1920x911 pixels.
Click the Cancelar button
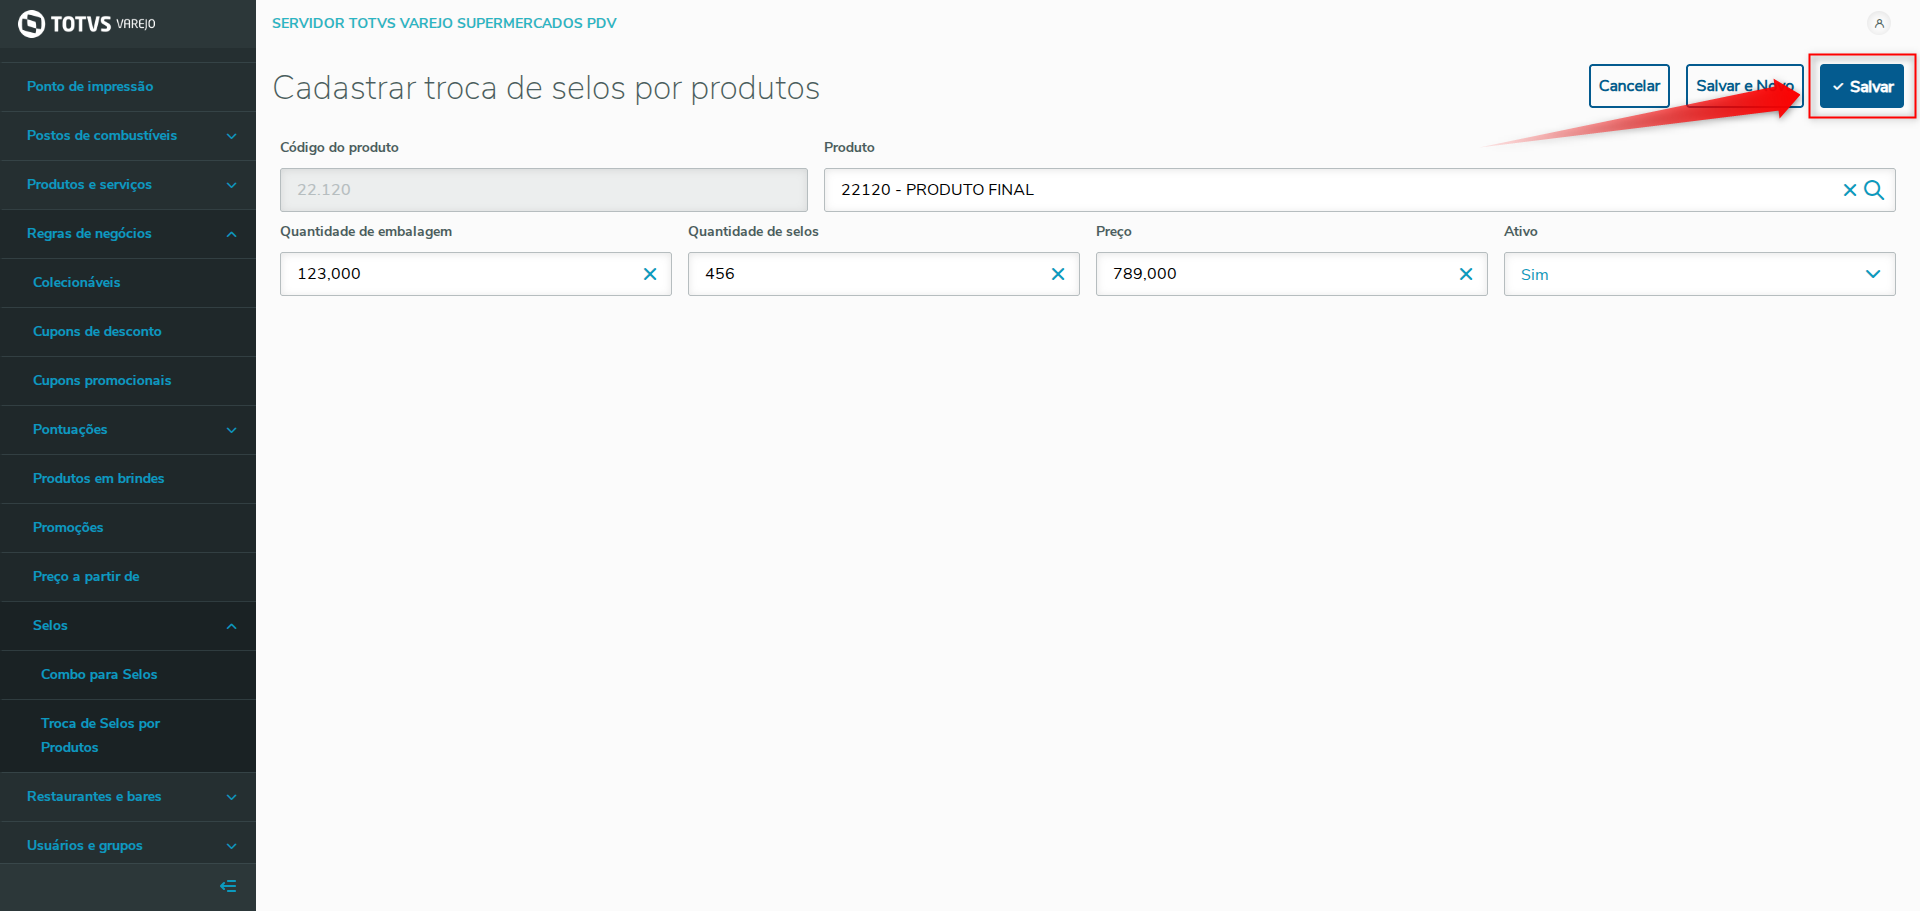1629,86
